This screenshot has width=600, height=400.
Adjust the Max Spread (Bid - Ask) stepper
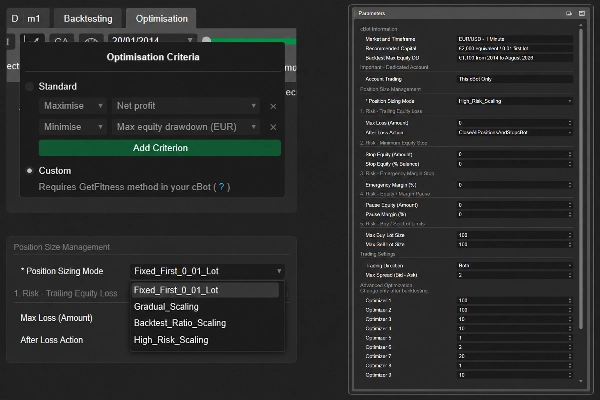[570, 275]
